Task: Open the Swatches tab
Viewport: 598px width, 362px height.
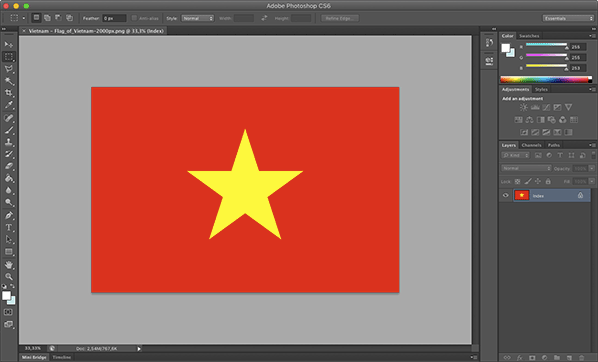Action: [x=529, y=36]
